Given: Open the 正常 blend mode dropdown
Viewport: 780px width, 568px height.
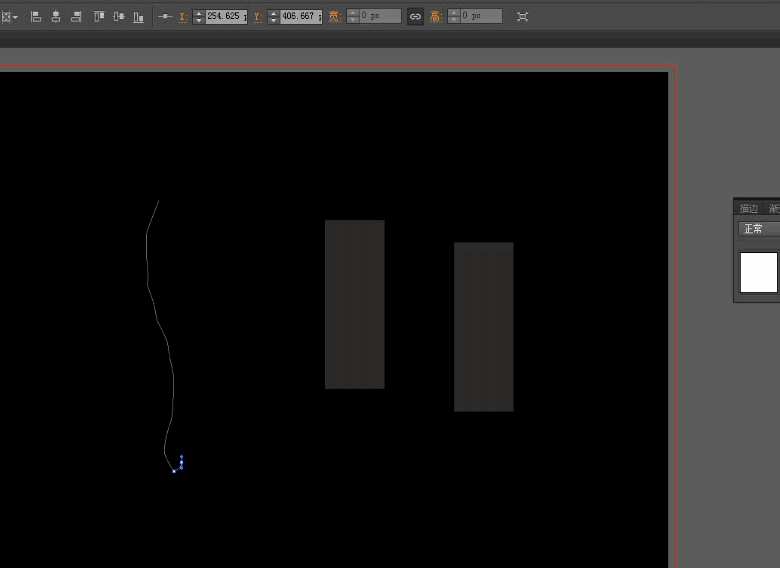Looking at the screenshot, I should coord(759,229).
